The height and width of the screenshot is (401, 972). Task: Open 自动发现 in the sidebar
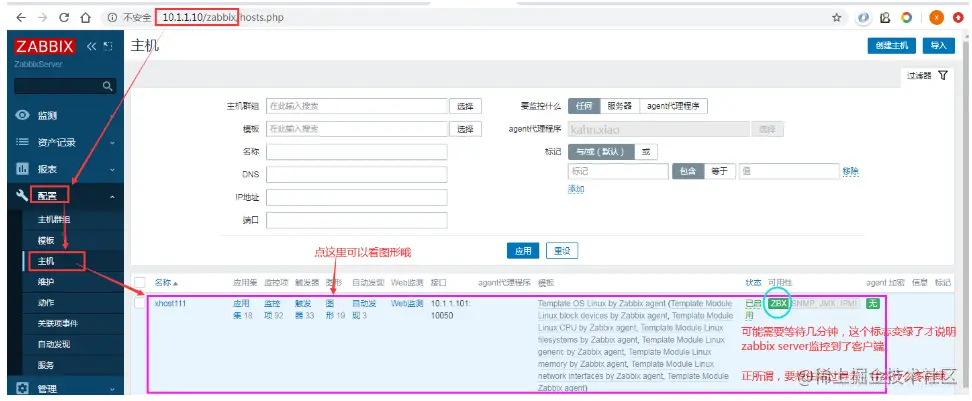coord(54,344)
